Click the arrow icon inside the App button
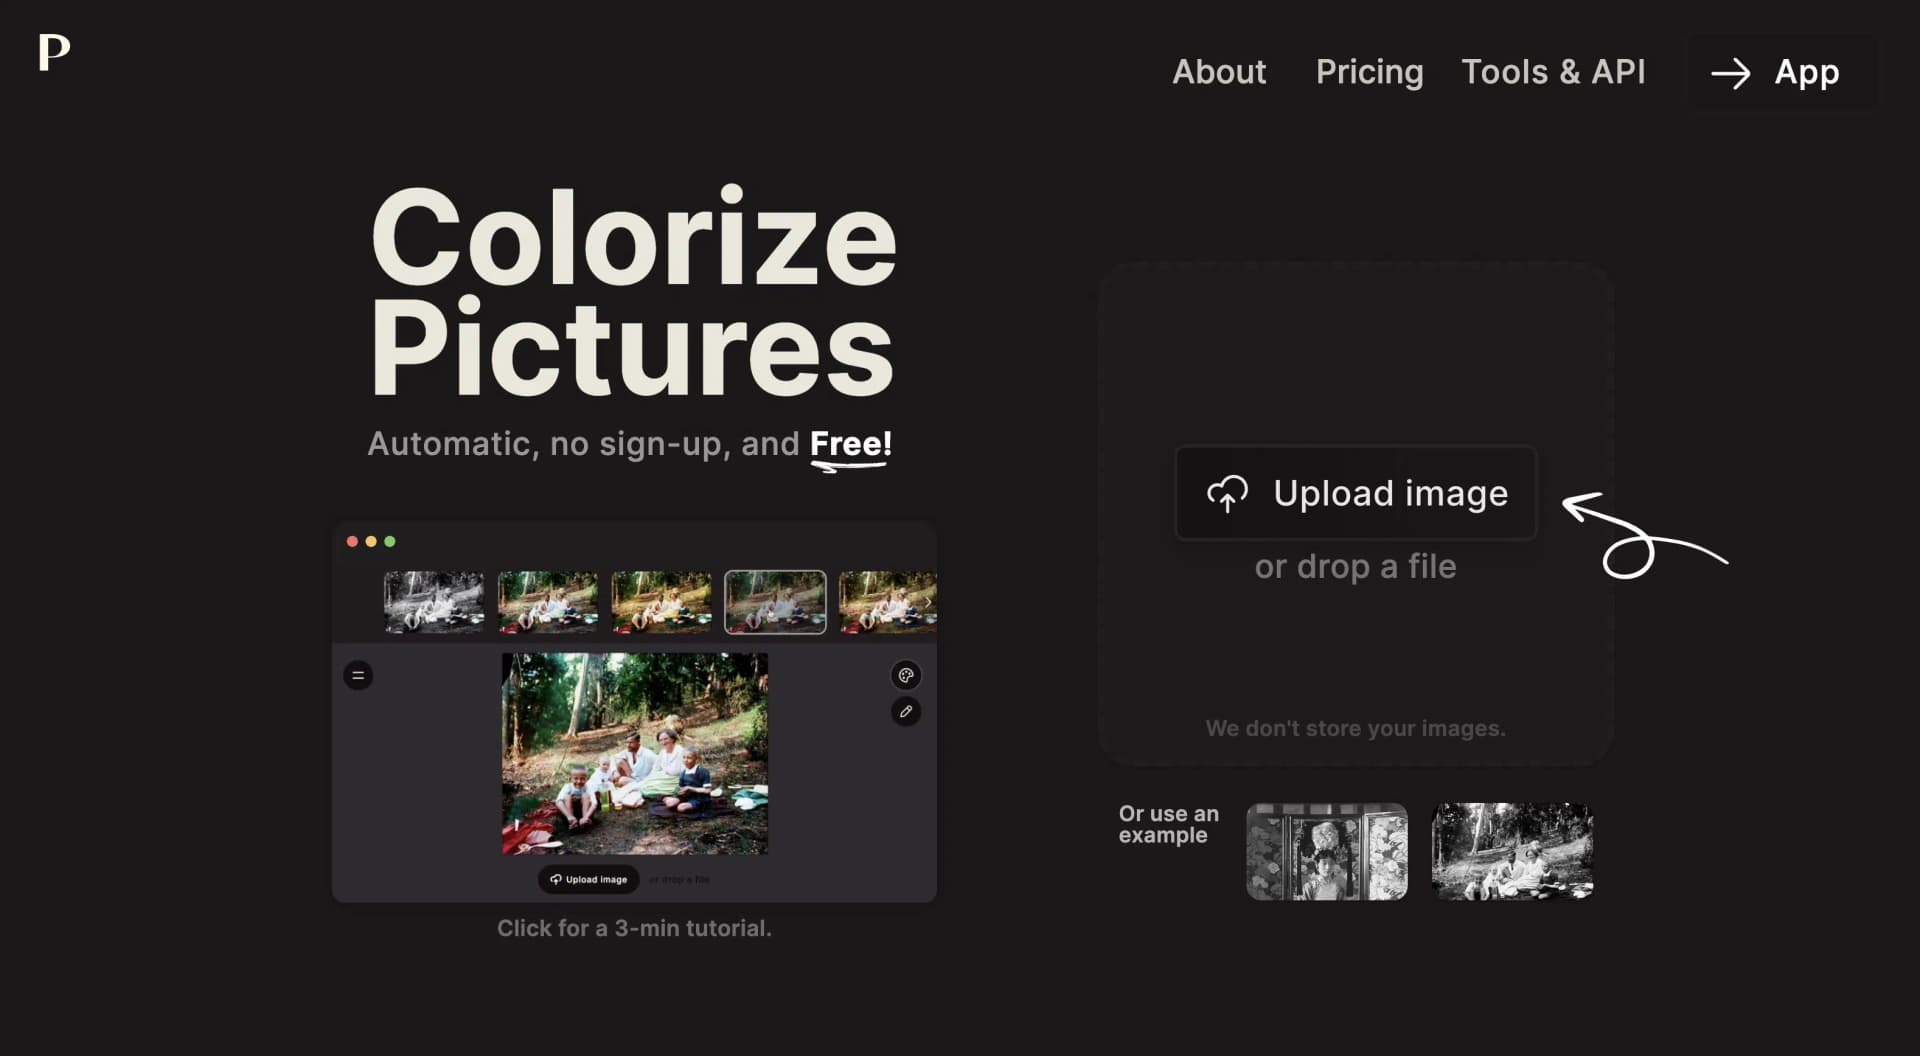The image size is (1920, 1056). pyautogui.click(x=1732, y=72)
